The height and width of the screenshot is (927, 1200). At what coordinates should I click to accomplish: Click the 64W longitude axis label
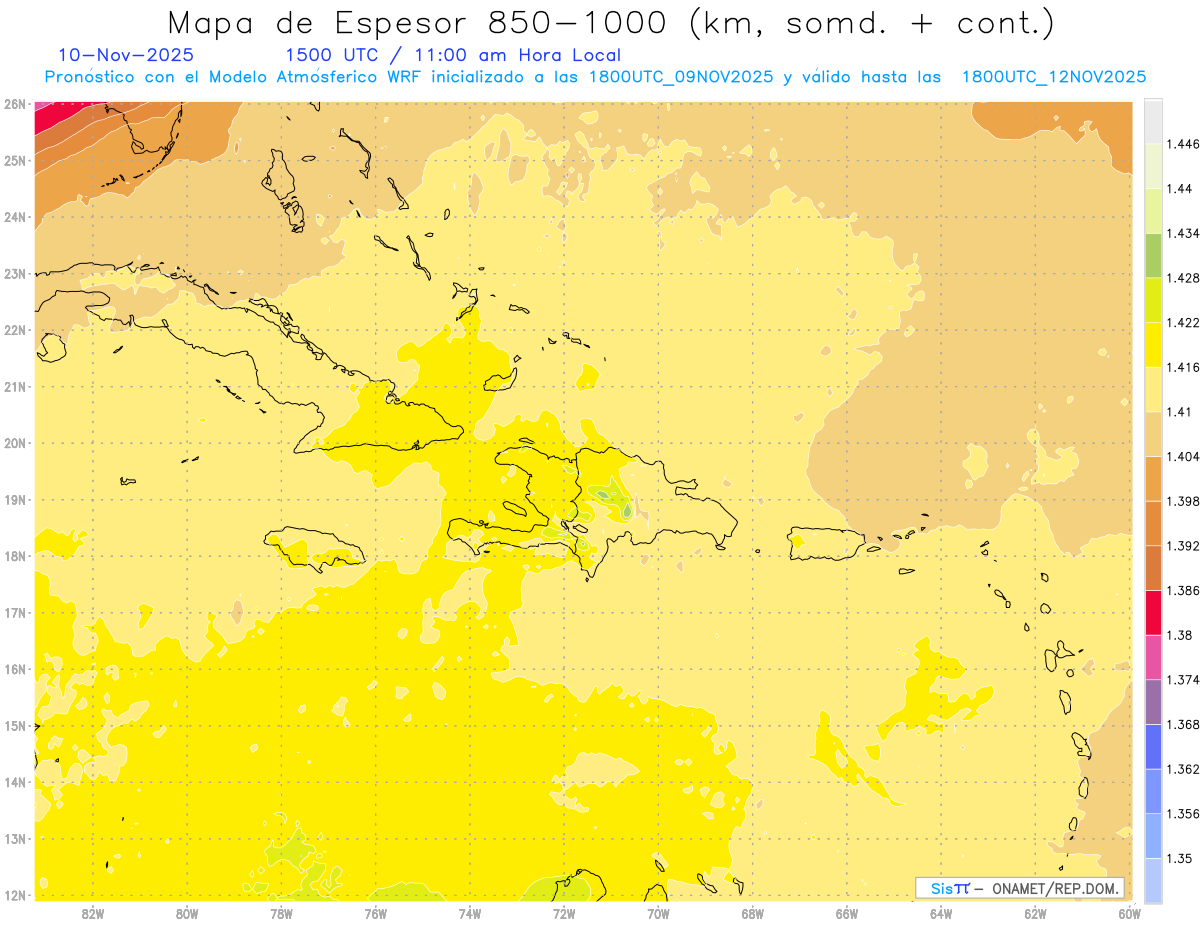(x=941, y=913)
